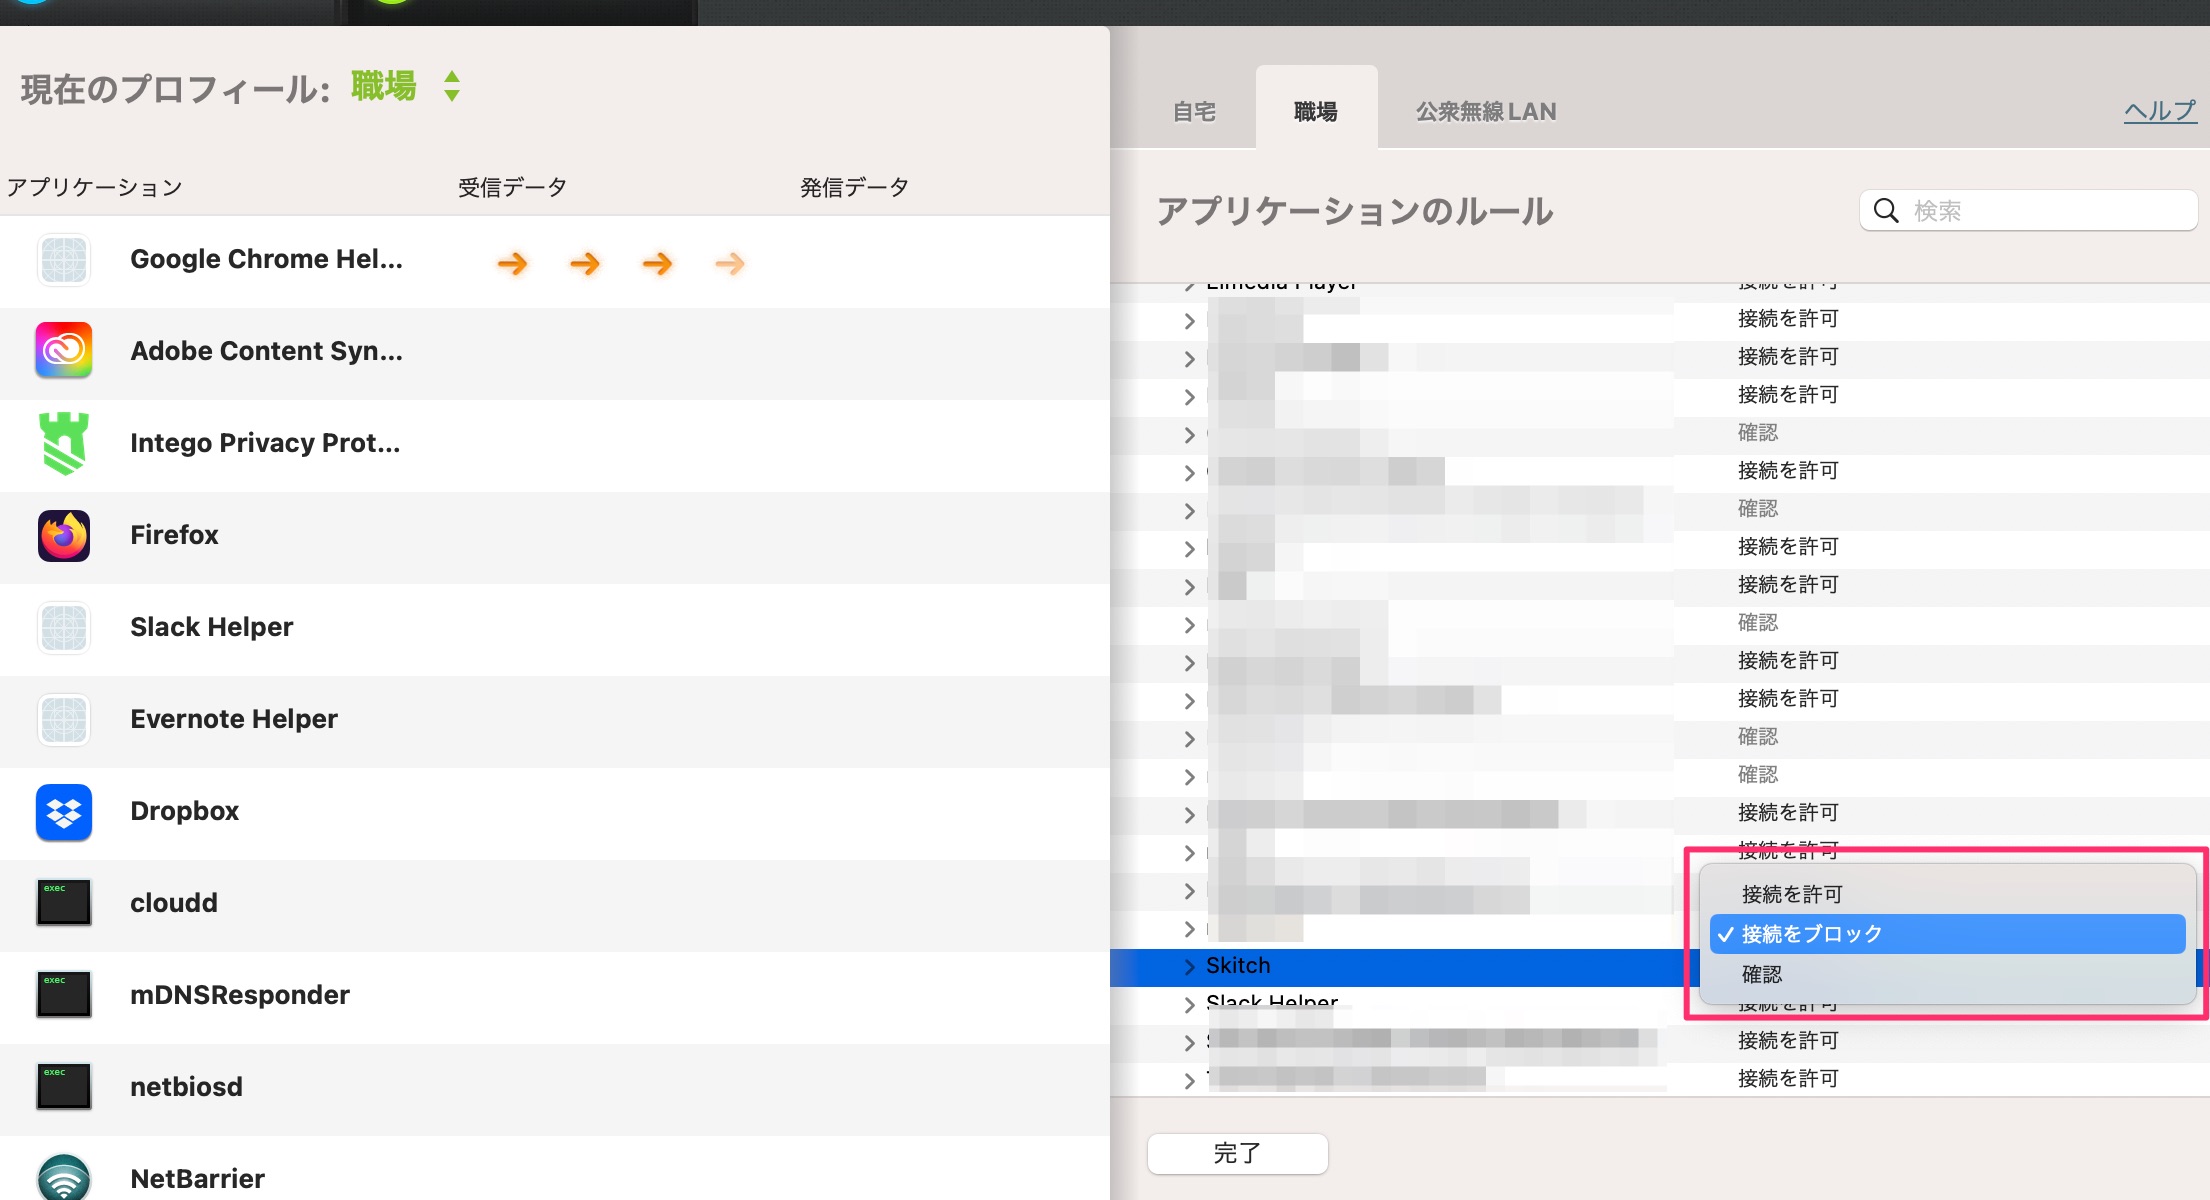The image size is (2210, 1200).
Task: Click the アプリケーション column header
Action: (94, 187)
